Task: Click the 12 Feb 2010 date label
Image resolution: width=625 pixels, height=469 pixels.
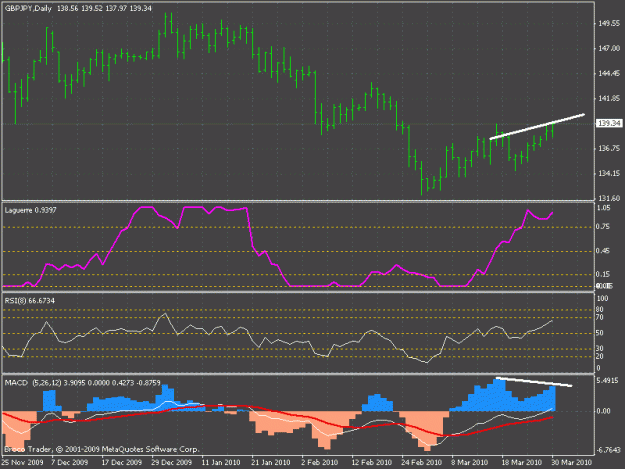Action: click(x=372, y=463)
